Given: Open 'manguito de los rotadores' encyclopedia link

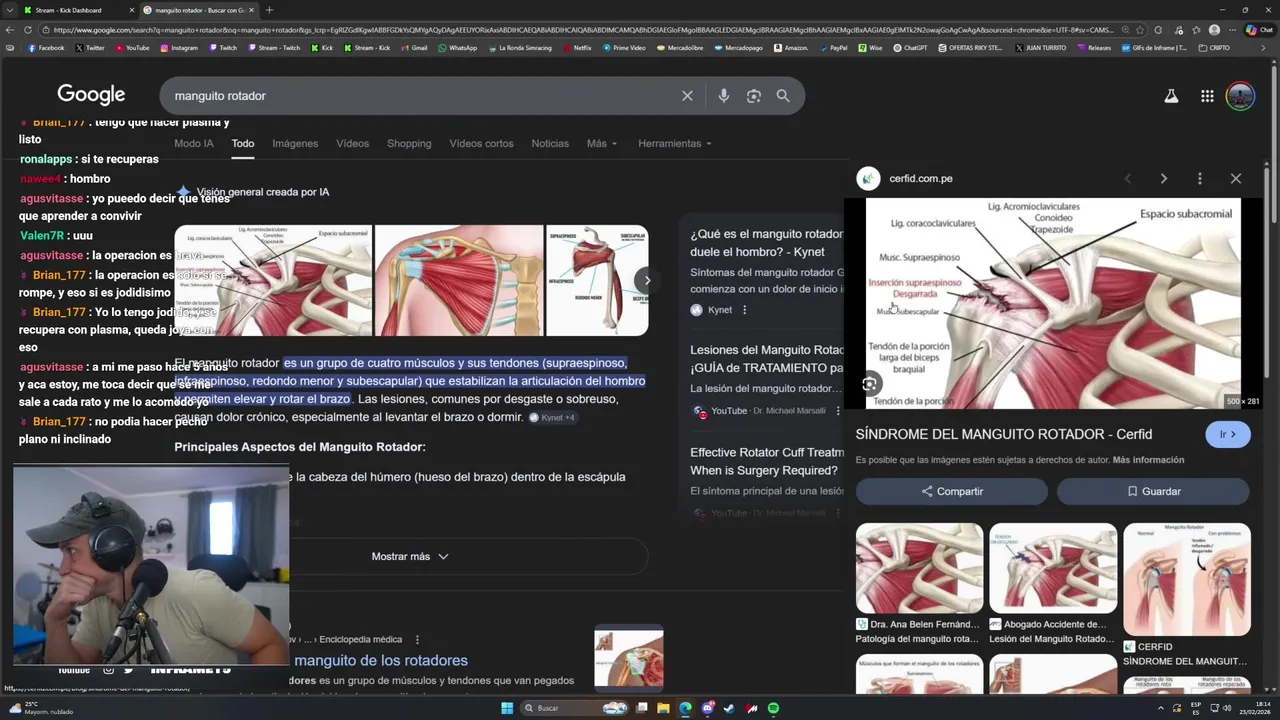Looking at the screenshot, I should 381,660.
